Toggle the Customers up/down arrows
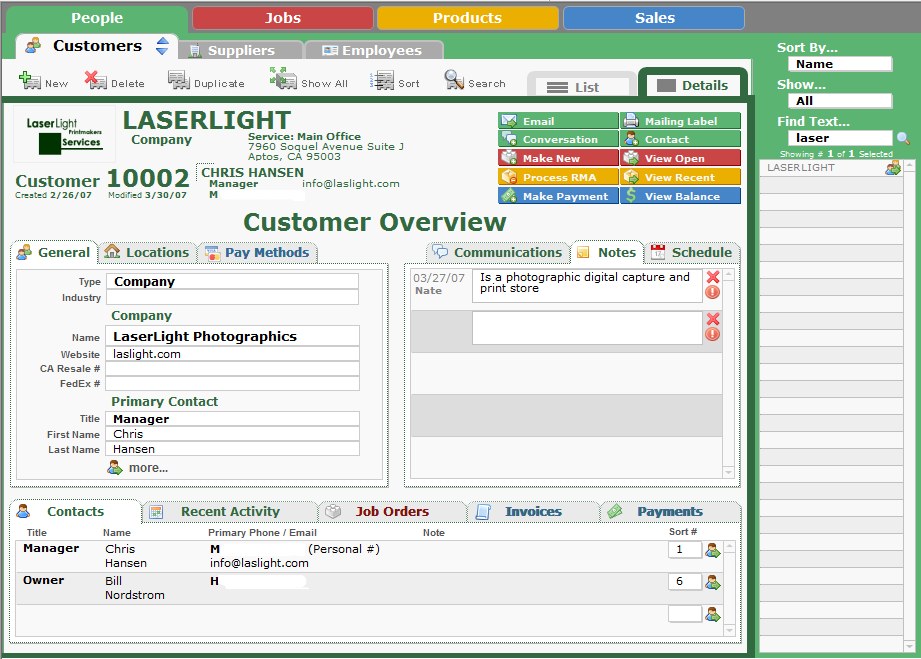Viewport: 921px width, 659px height. [x=163, y=46]
